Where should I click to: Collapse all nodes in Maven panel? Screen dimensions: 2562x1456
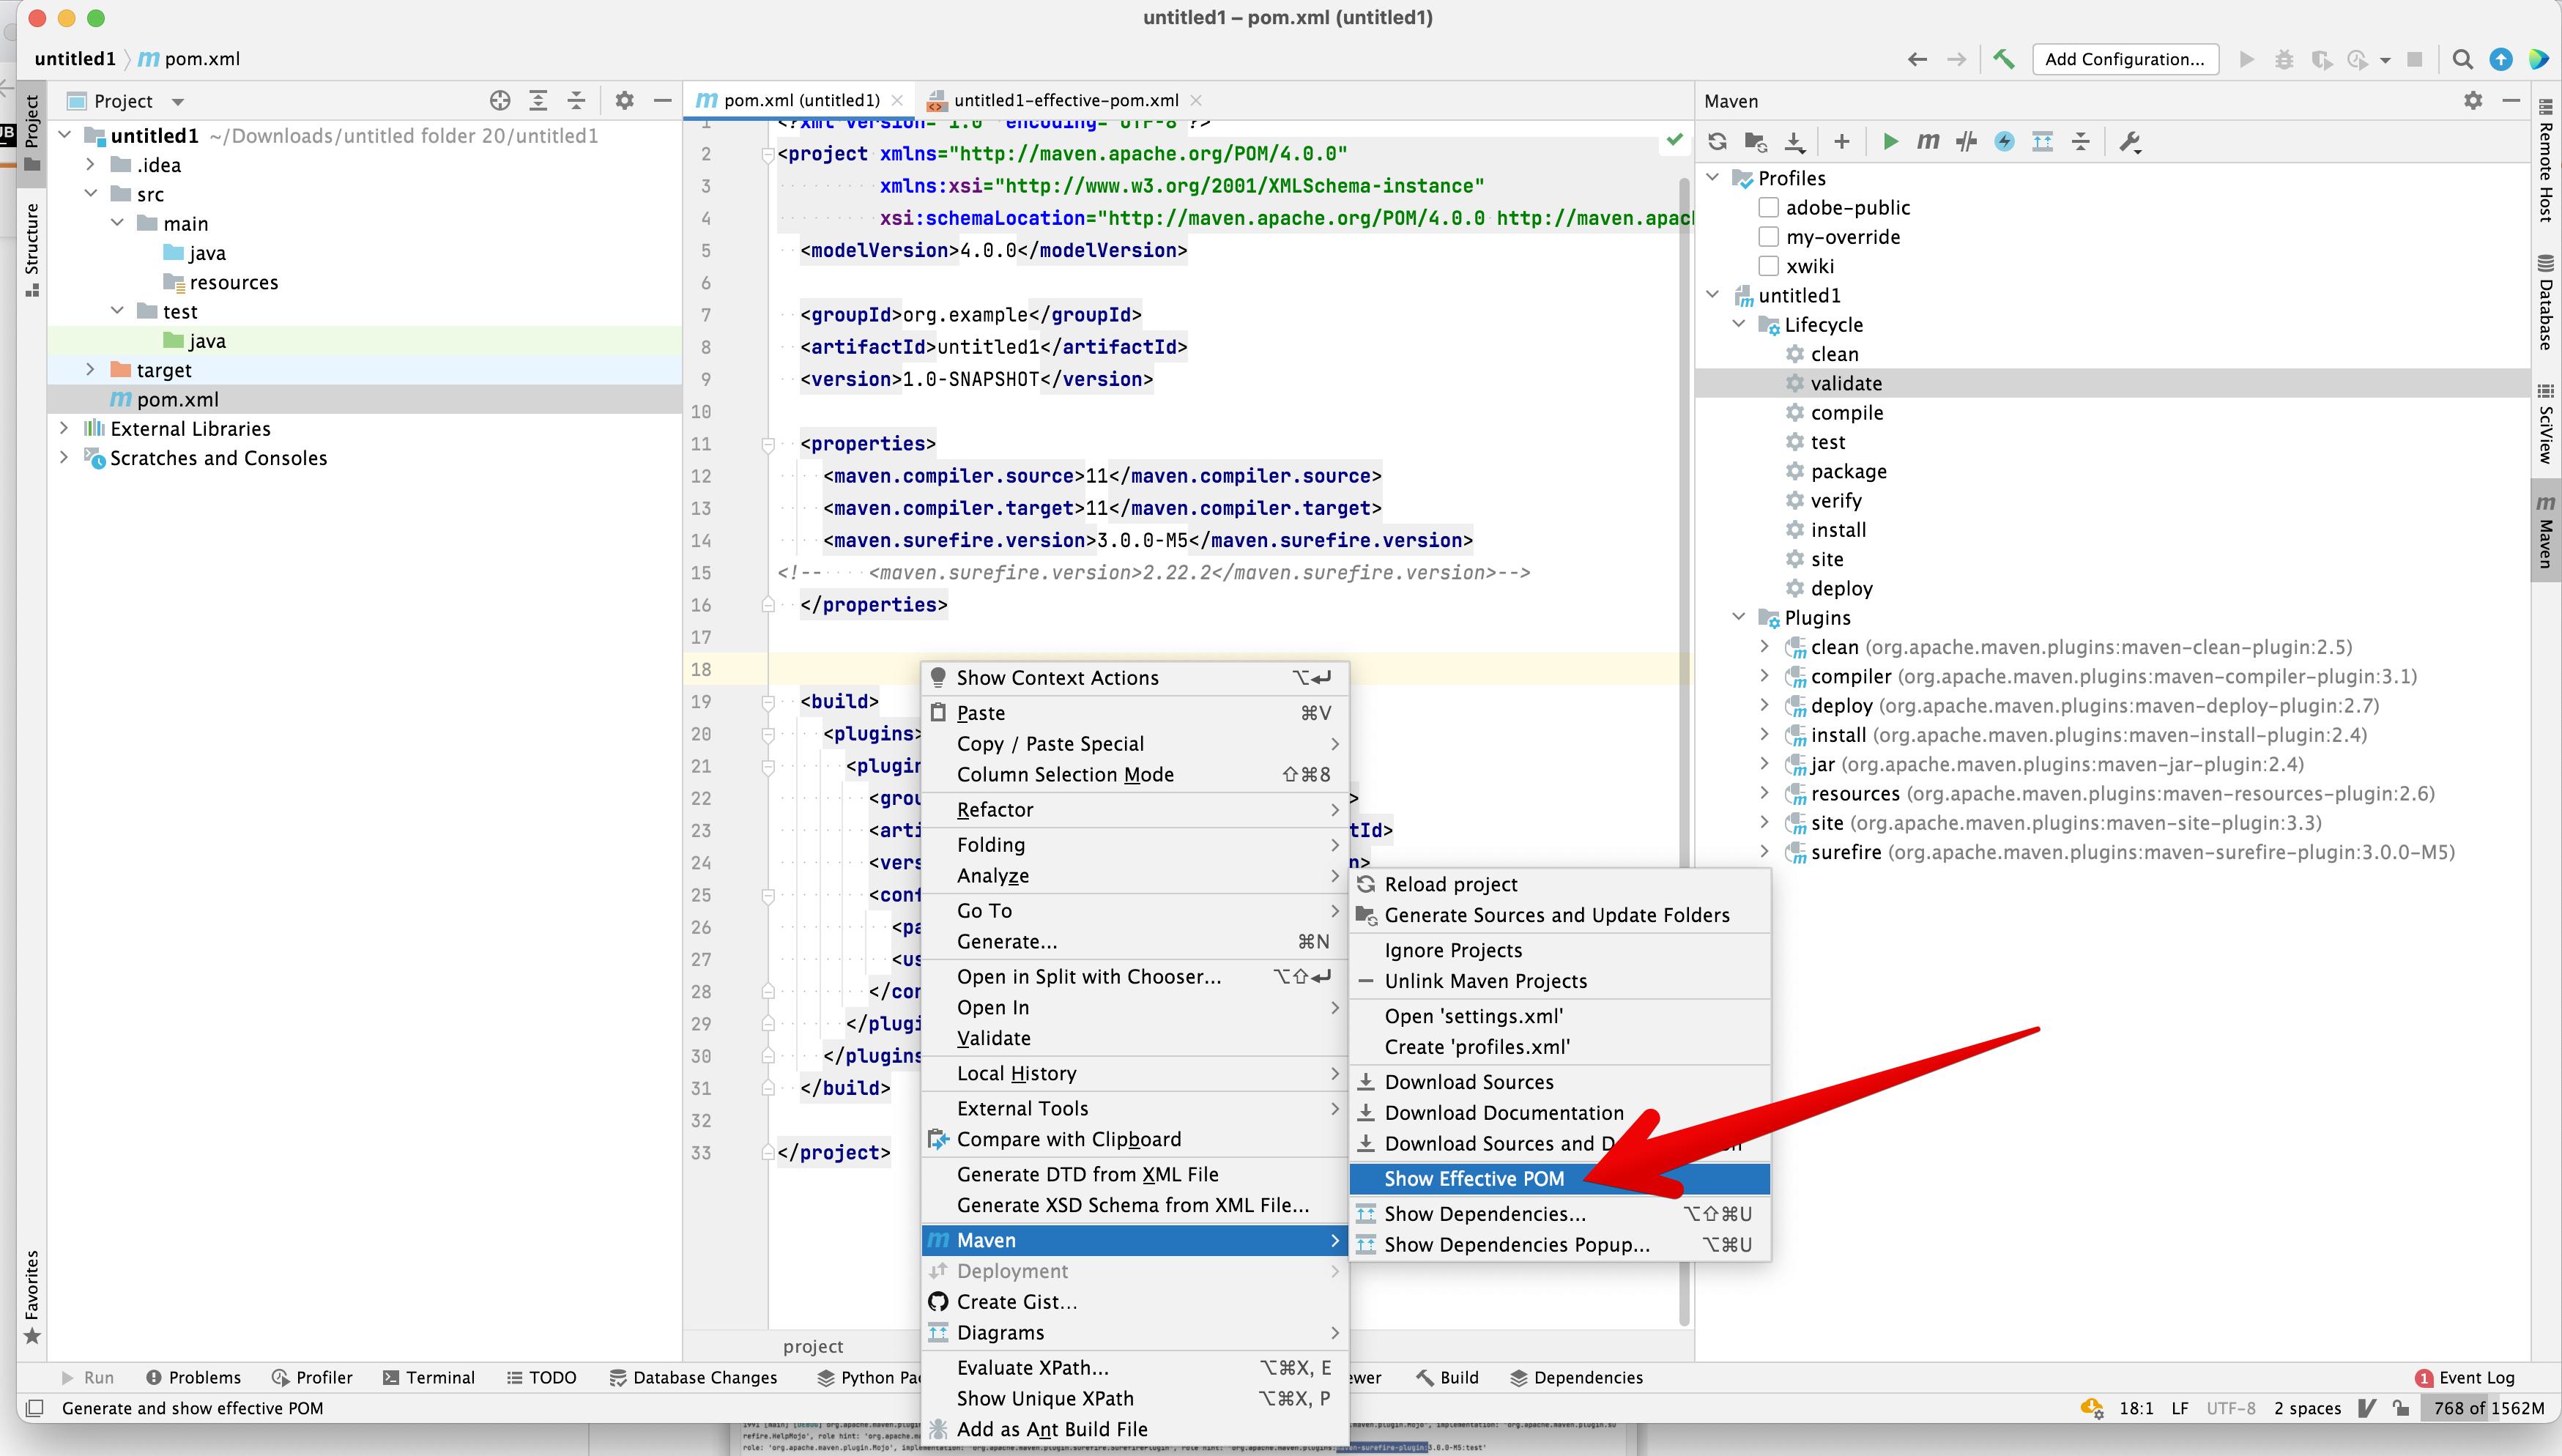[2081, 141]
